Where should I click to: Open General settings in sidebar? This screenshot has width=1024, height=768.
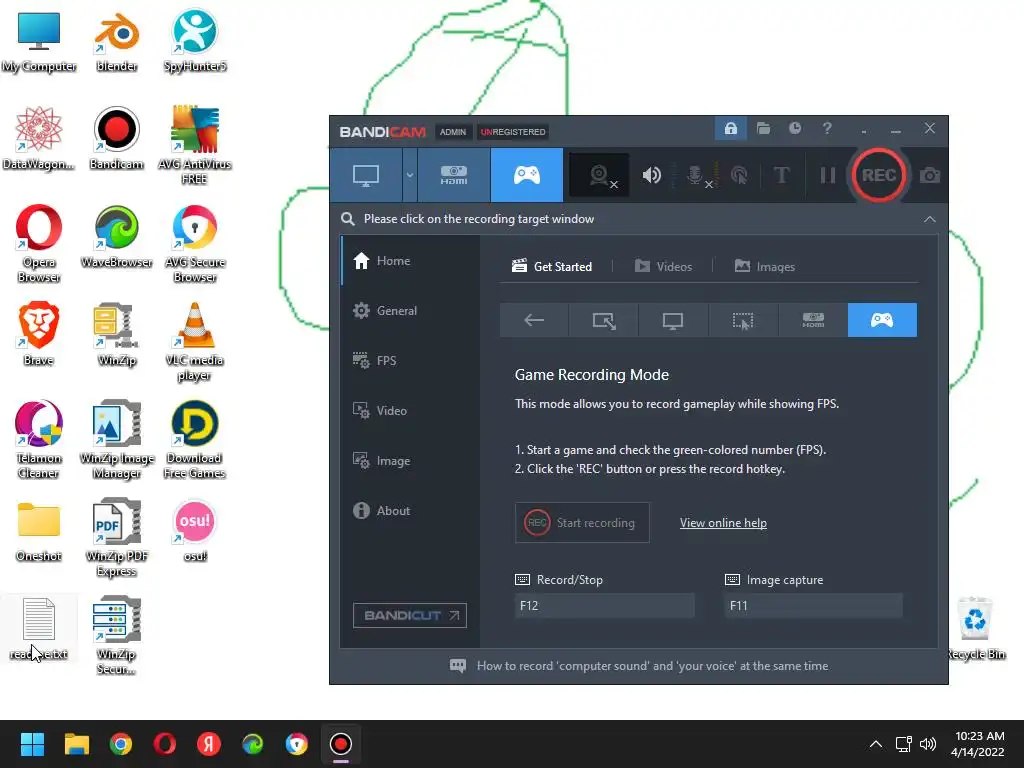[x=411, y=311]
